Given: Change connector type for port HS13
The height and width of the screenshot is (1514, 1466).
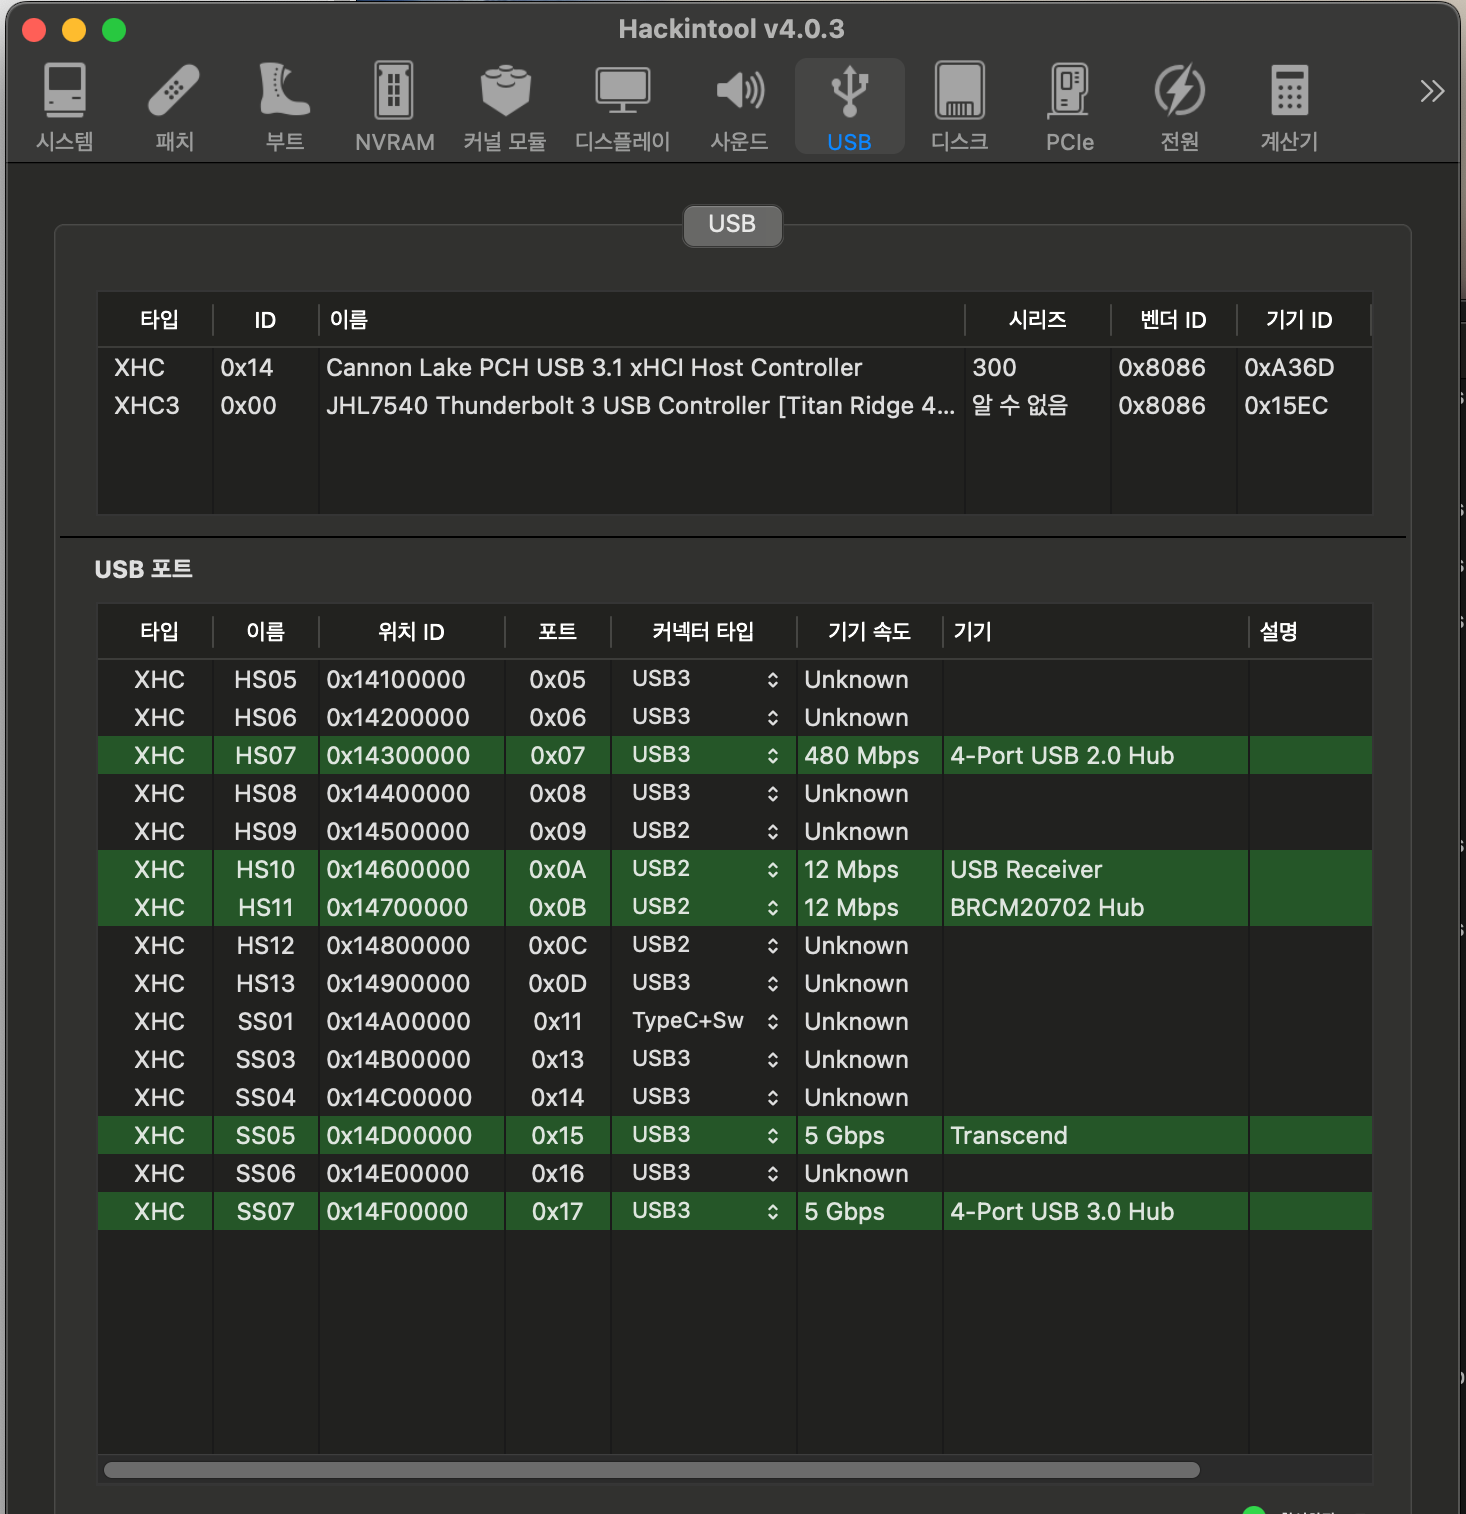Looking at the screenshot, I should [x=704, y=983].
